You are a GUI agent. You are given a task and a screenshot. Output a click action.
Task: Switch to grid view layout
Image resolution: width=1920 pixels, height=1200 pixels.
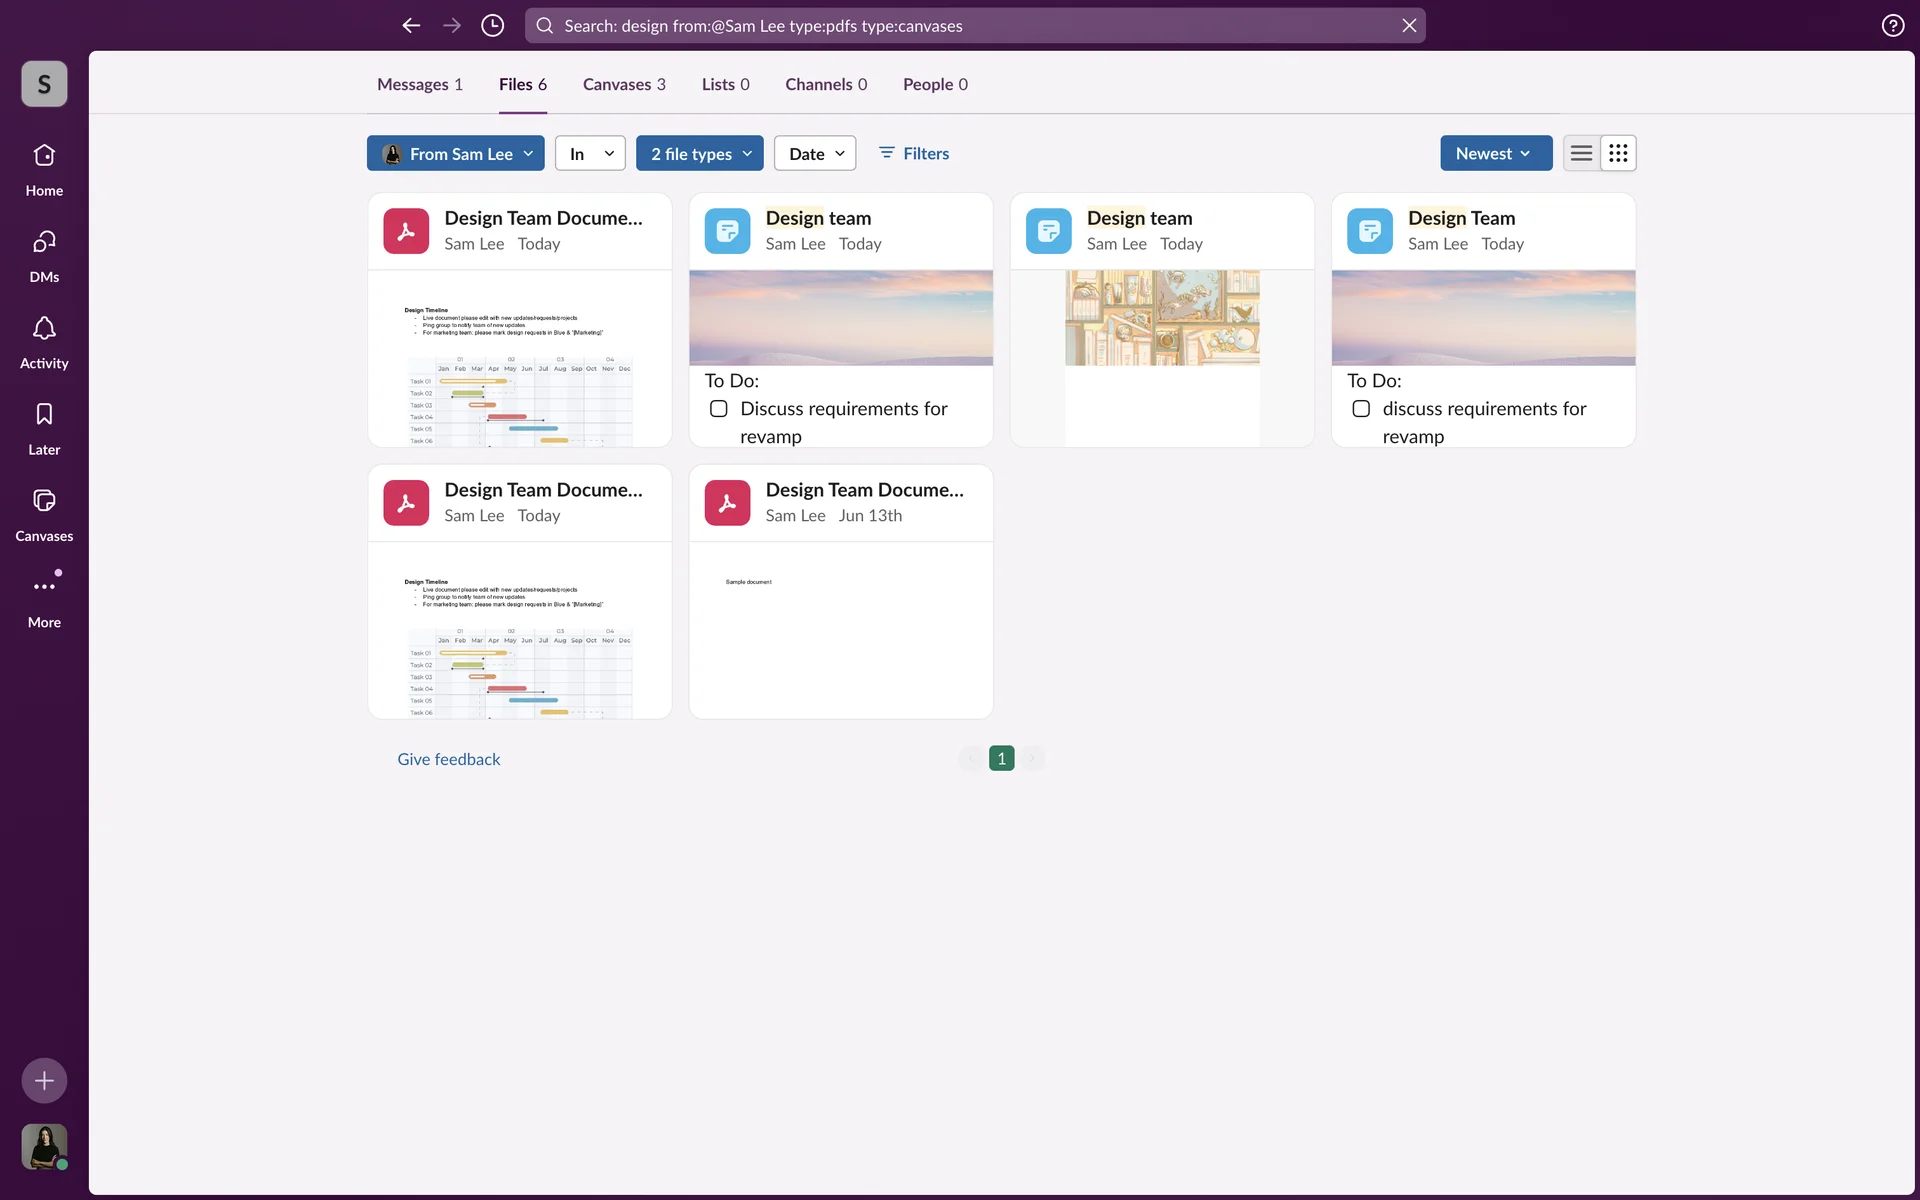[x=1618, y=153]
